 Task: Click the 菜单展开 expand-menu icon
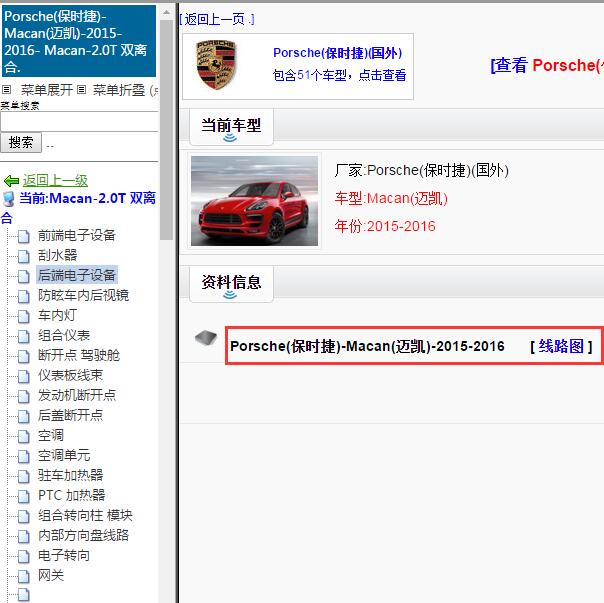click(6, 90)
